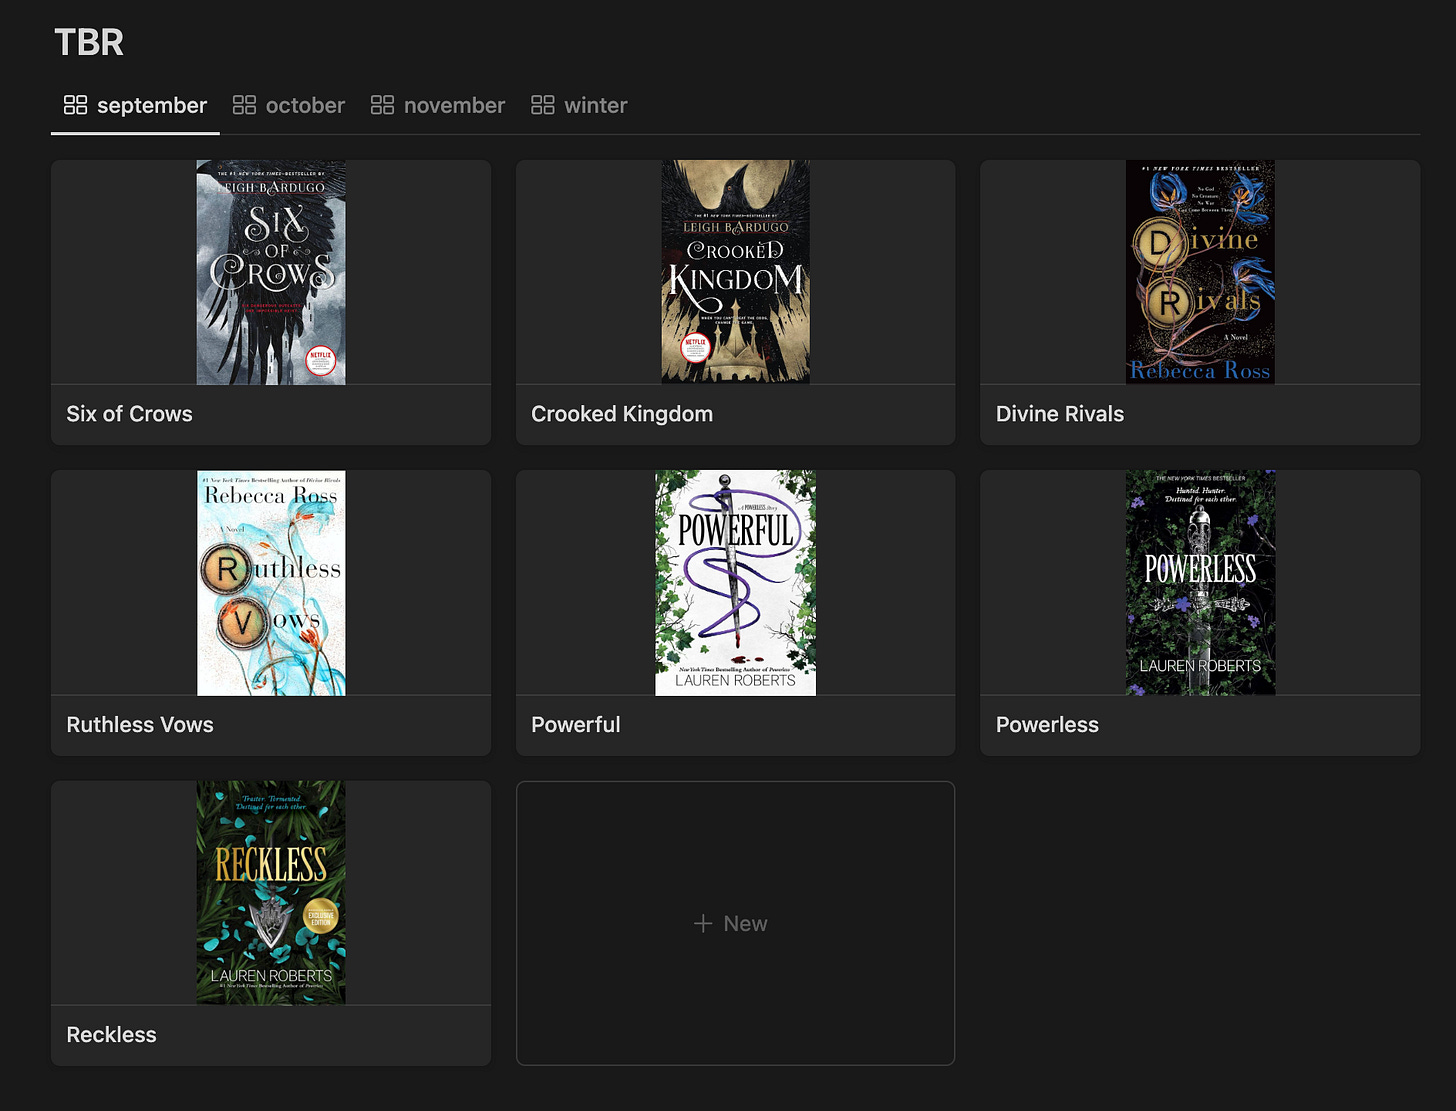Viewport: 1456px width, 1111px height.
Task: Open the Crooked Kingdom cover thumbnail
Action: coord(735,272)
